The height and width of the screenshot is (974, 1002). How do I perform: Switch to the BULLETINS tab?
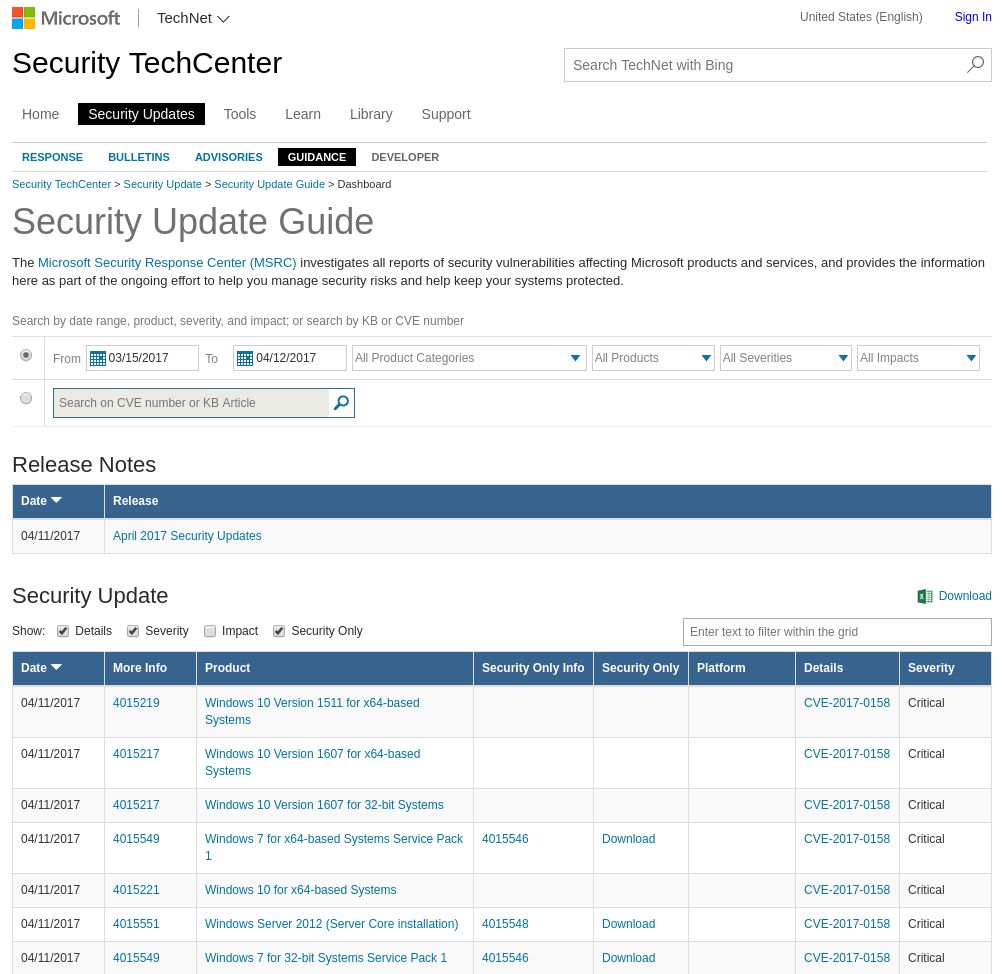point(138,157)
